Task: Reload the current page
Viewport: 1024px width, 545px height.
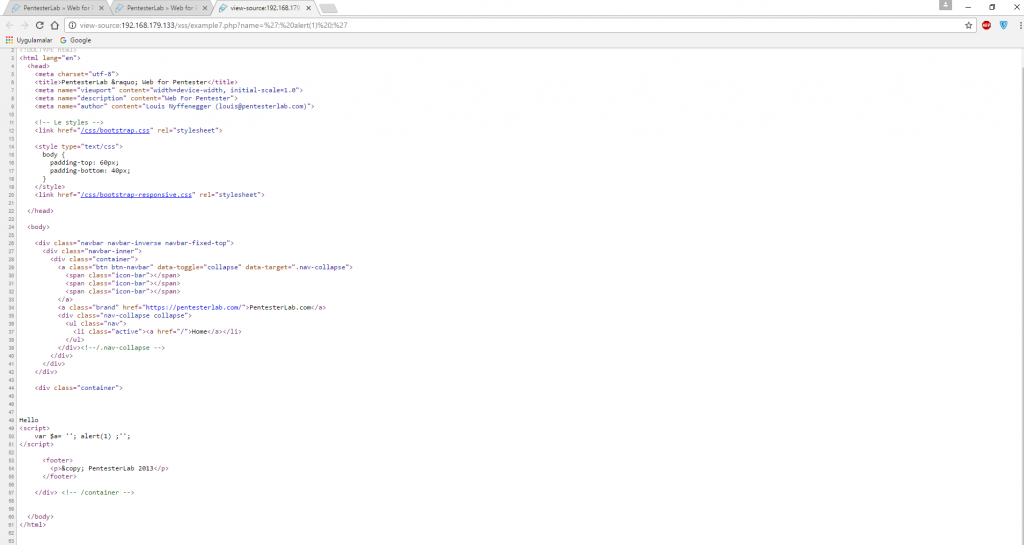Action: [x=40, y=25]
